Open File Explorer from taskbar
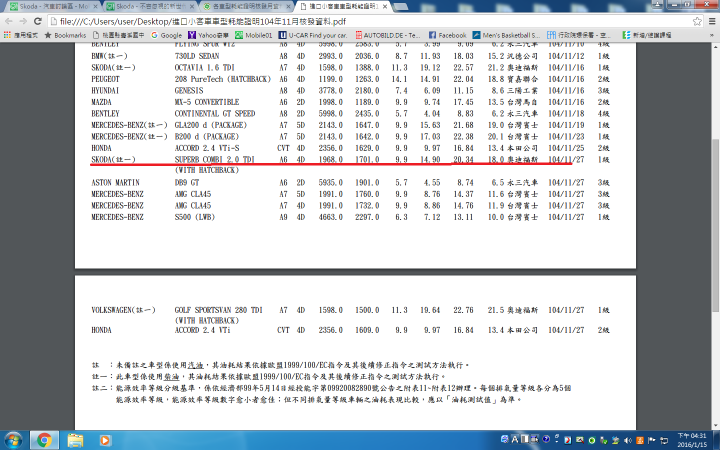 [75, 440]
